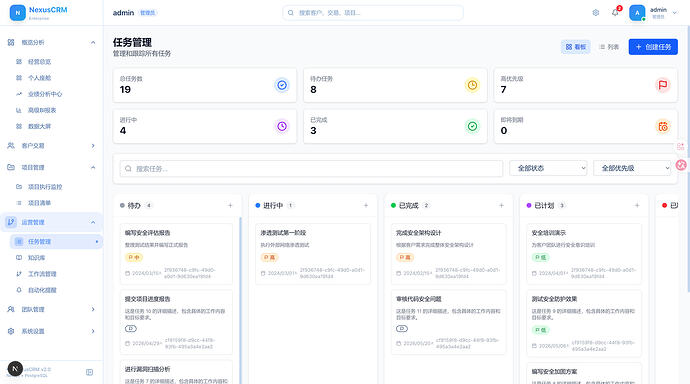Open the 渗透测试第一阶段 task card
The height and width of the screenshot is (384, 690).
[313, 254]
